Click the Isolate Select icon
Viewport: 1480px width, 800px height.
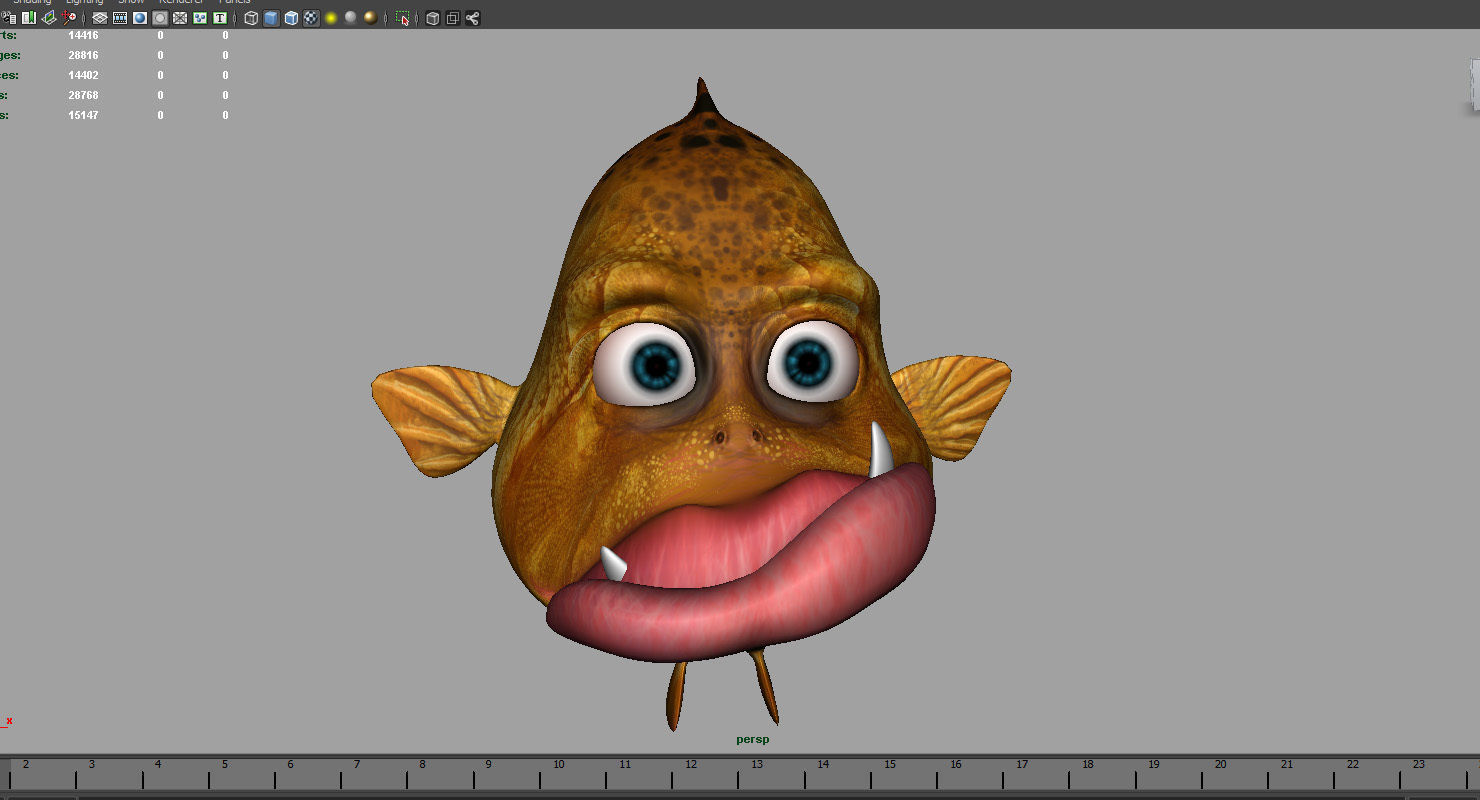[402, 18]
